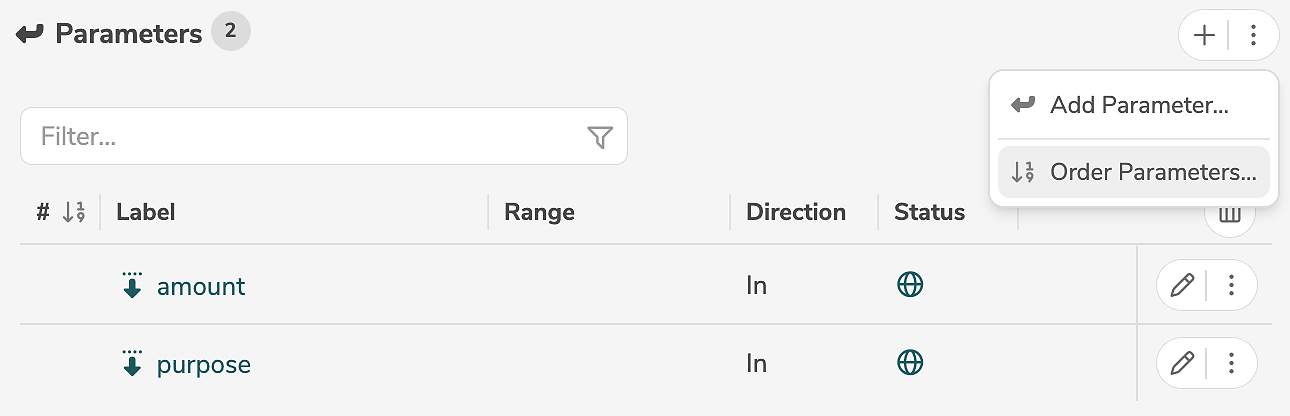The width and height of the screenshot is (1290, 416).
Task: Edit the amount parameter with pencil
Action: coord(1182,286)
